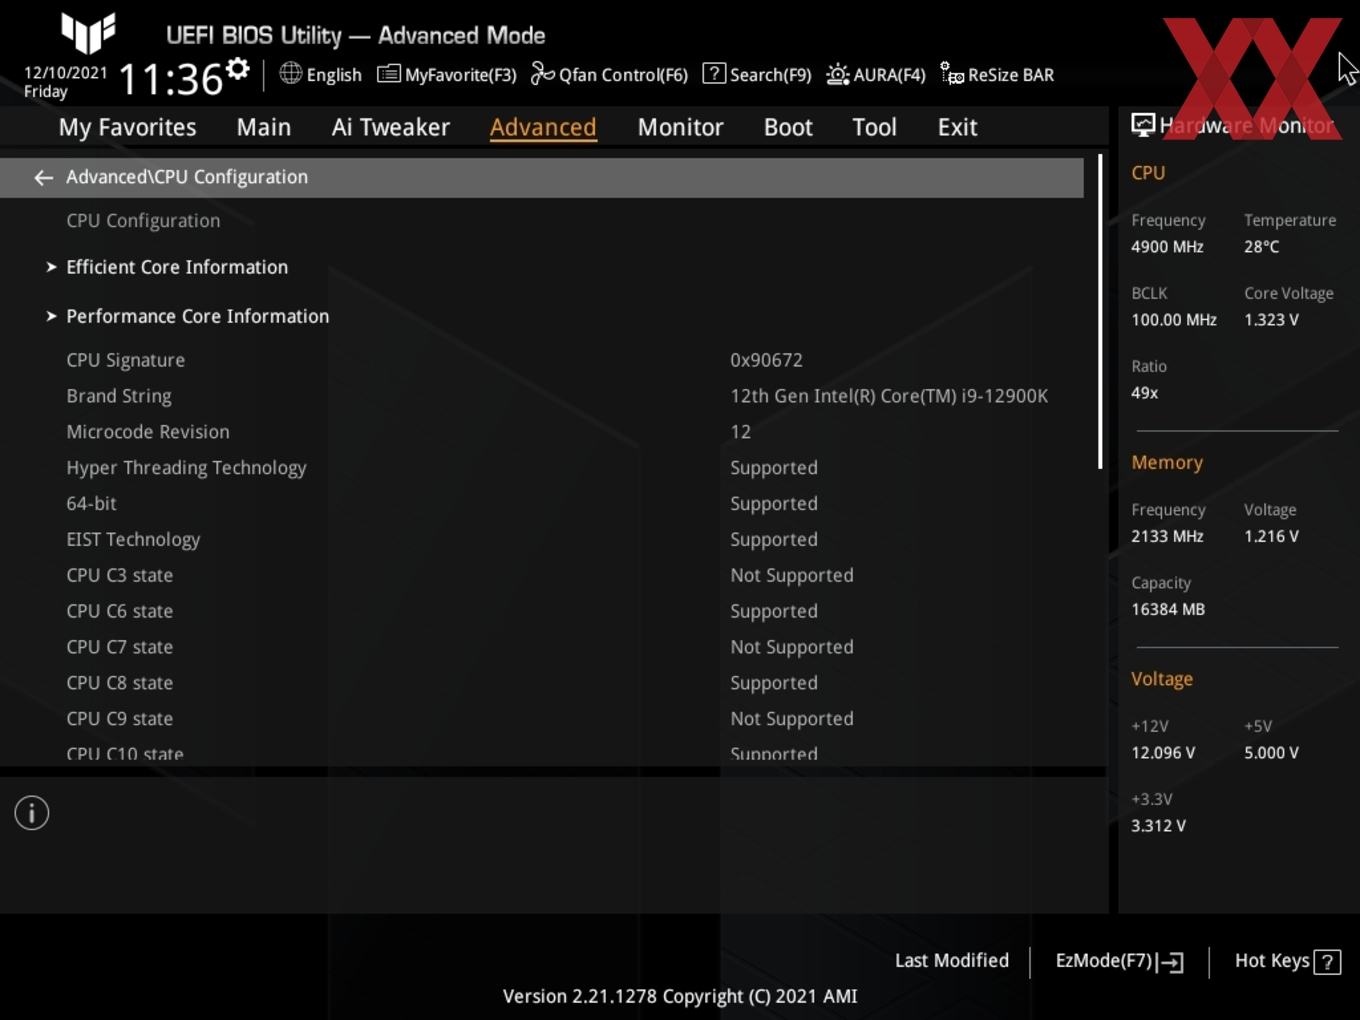
Task: Switch to Main tab
Action: (264, 127)
